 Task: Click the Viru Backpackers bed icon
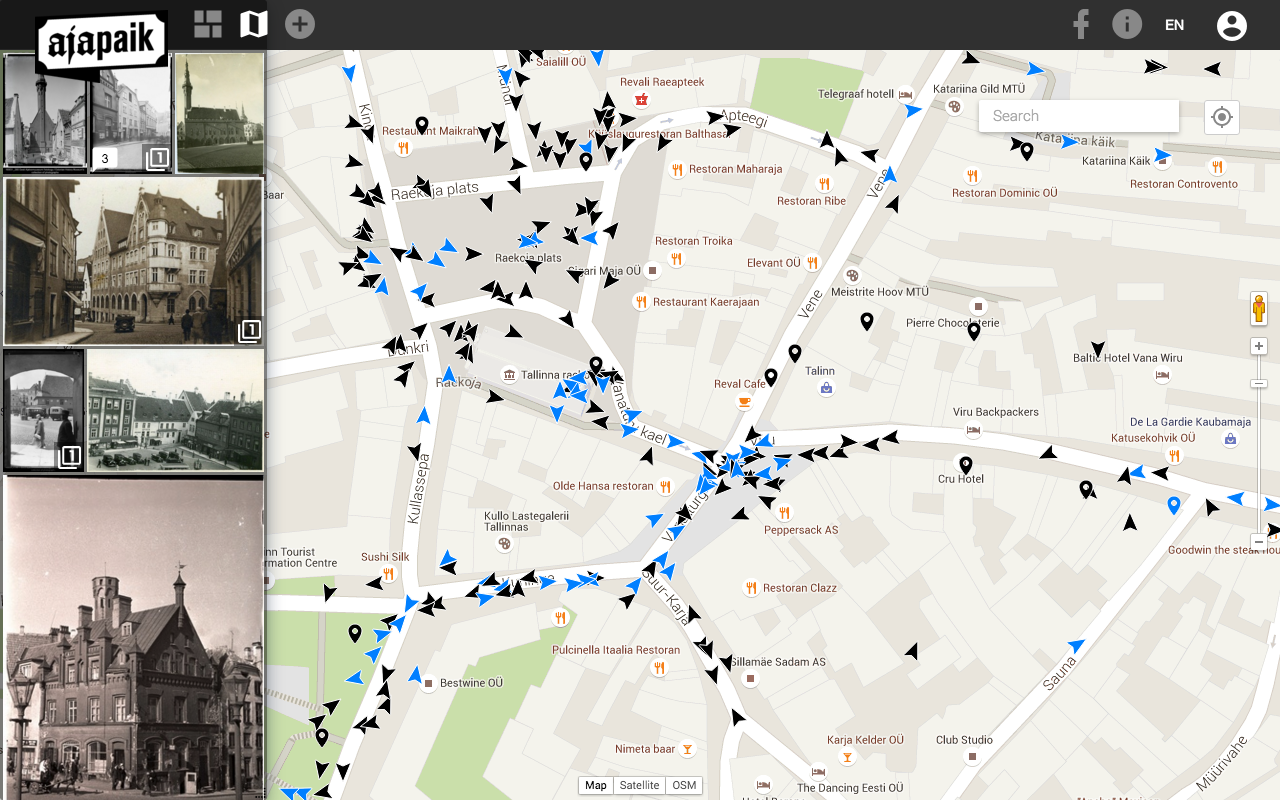[973, 430]
